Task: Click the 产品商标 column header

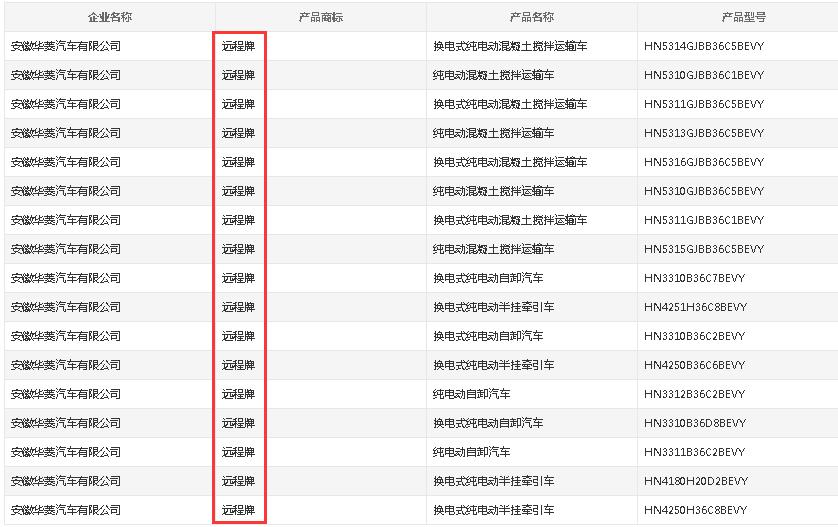Action: (x=321, y=17)
